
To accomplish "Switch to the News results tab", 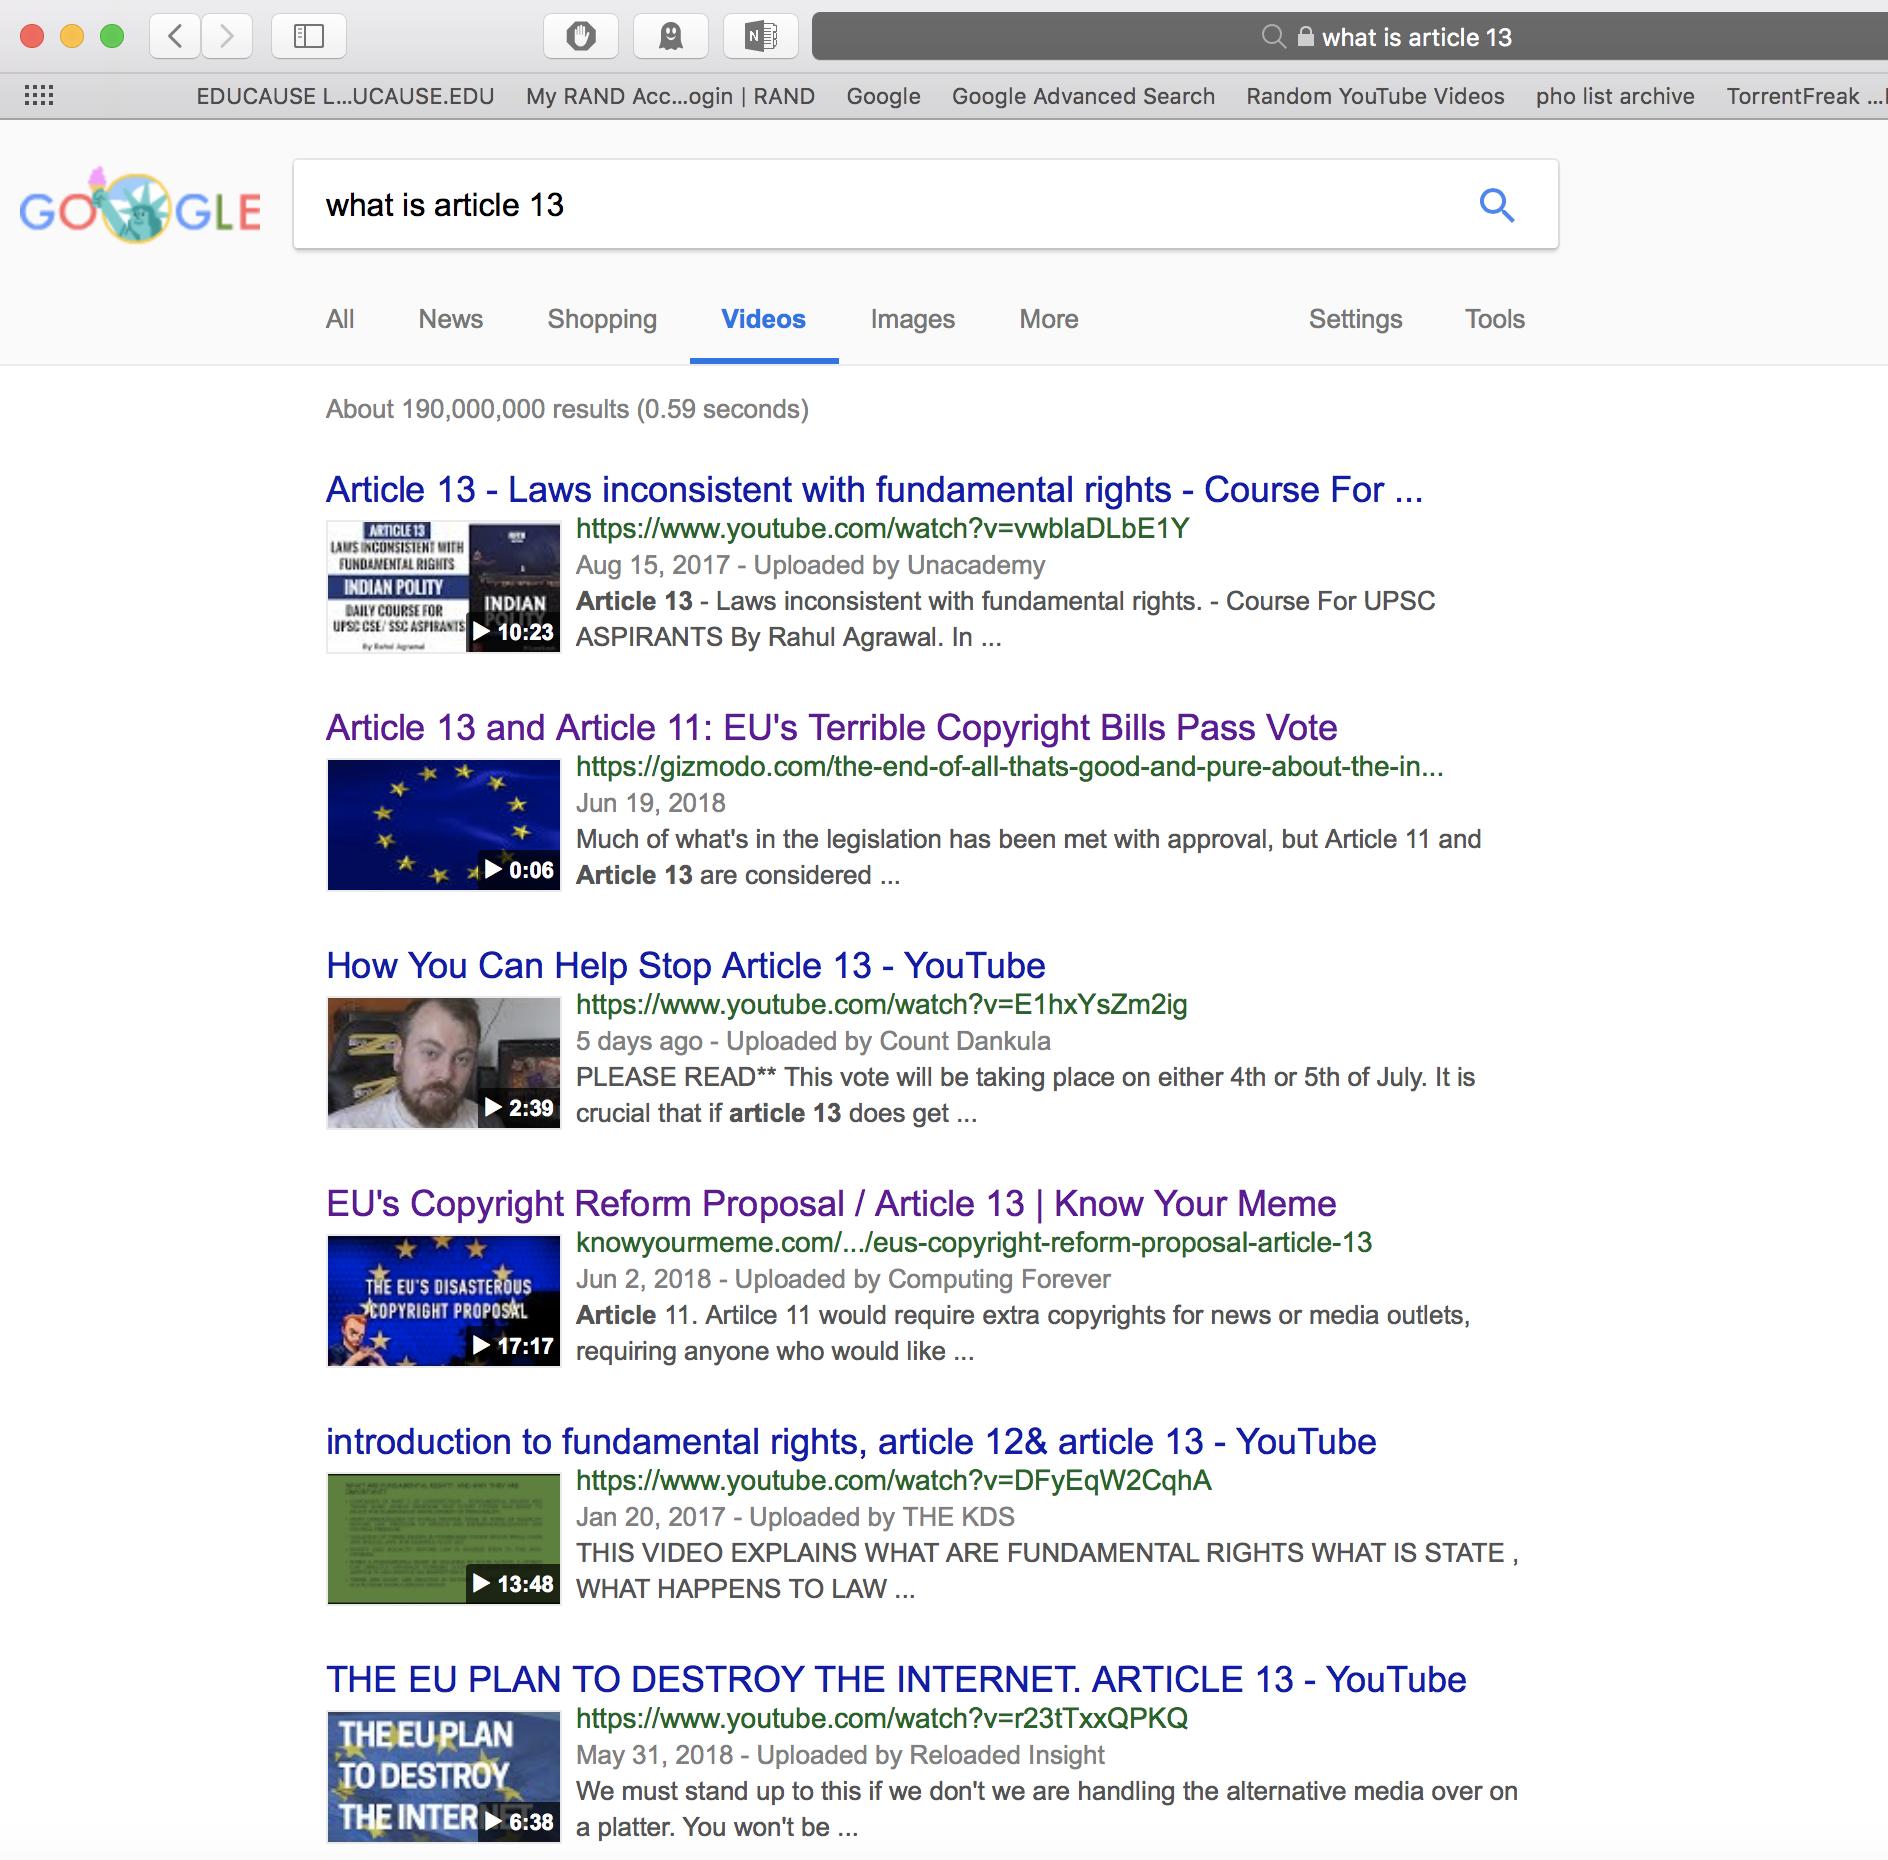I will tap(450, 319).
